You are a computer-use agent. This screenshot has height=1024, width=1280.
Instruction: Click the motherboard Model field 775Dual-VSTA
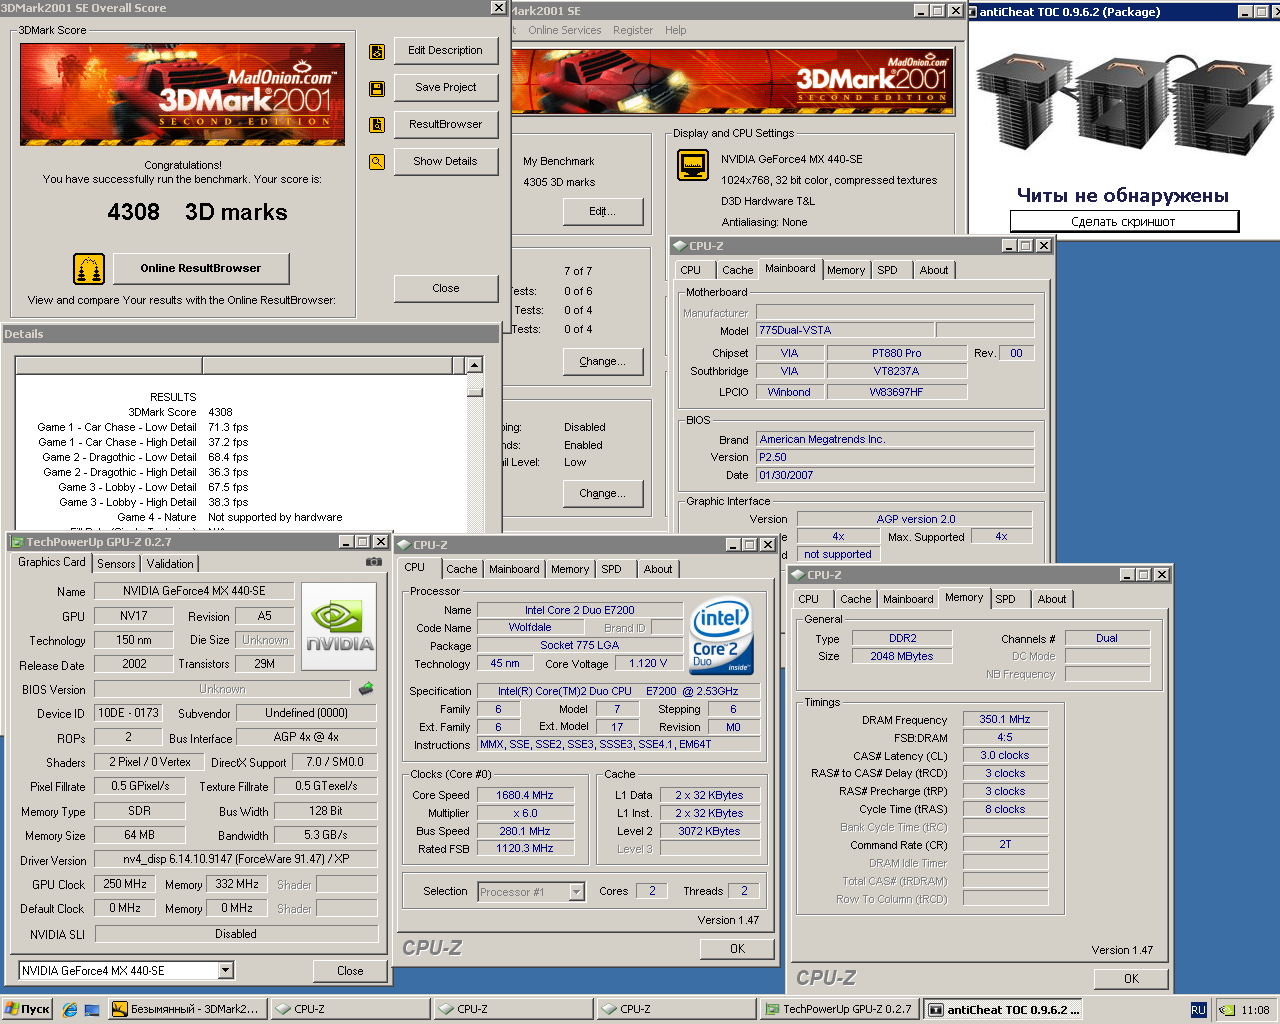845,330
